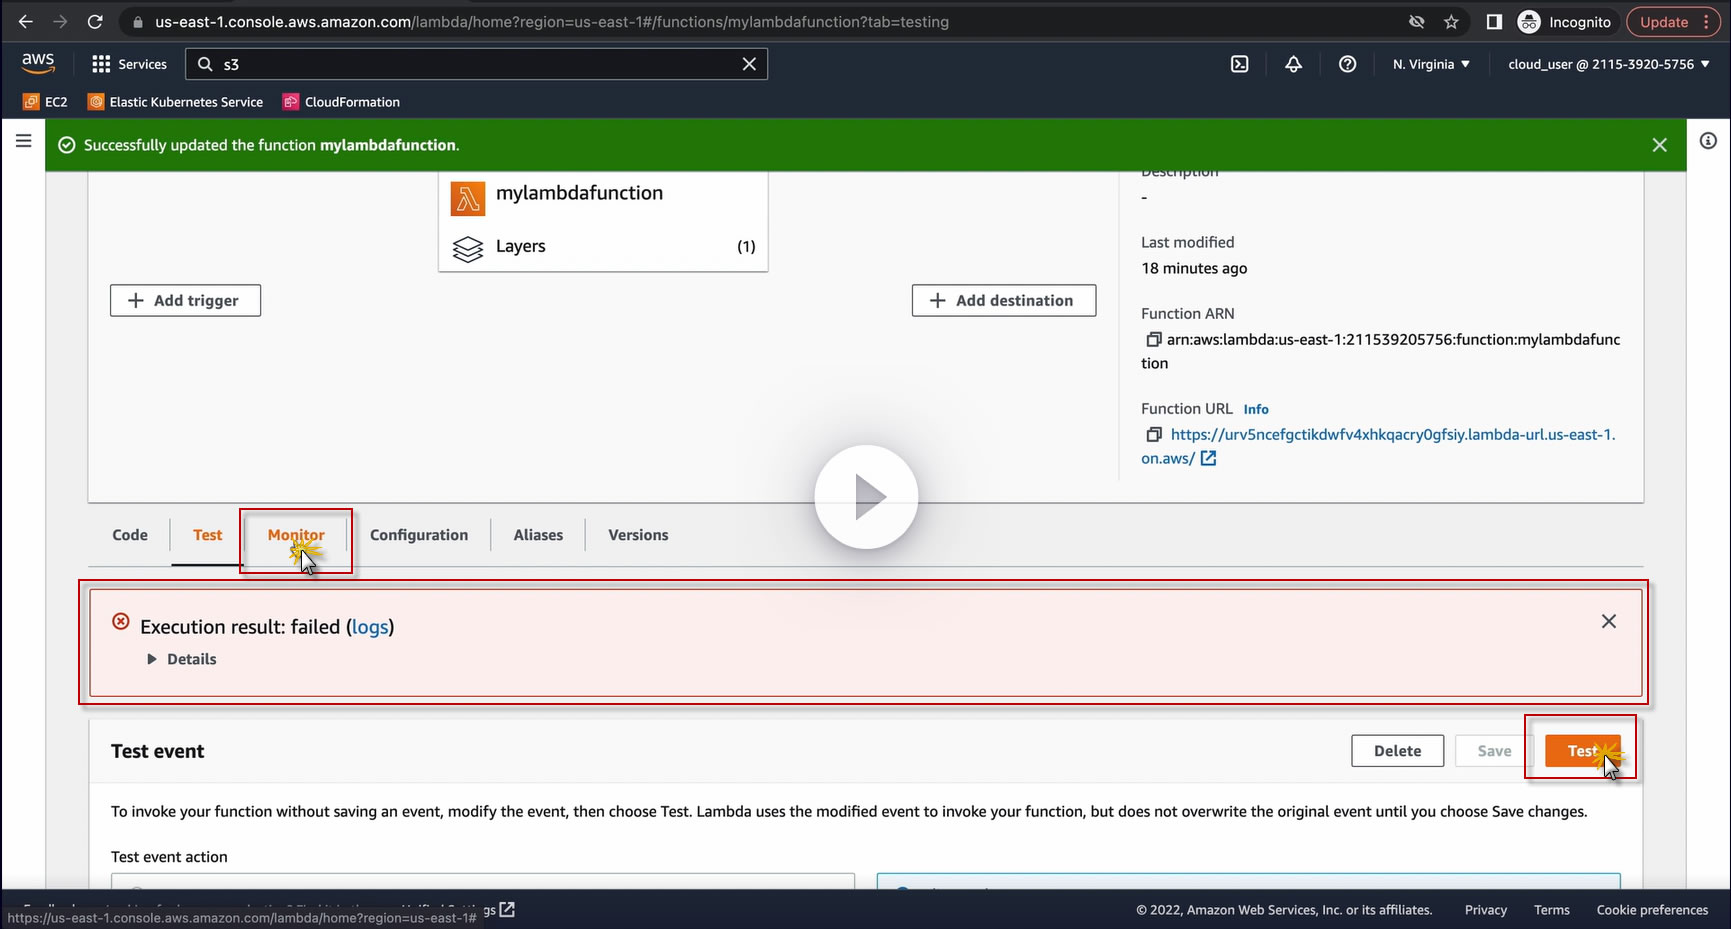Select the Layers stack icon
Viewport: 1731px width, 929px height.
pyautogui.click(x=468, y=248)
